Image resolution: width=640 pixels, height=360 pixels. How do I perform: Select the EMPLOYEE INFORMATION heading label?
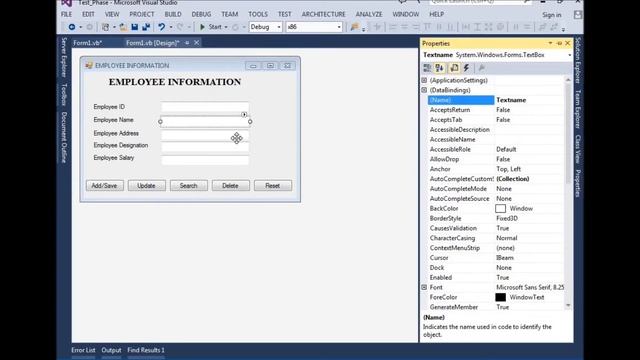[x=175, y=82]
